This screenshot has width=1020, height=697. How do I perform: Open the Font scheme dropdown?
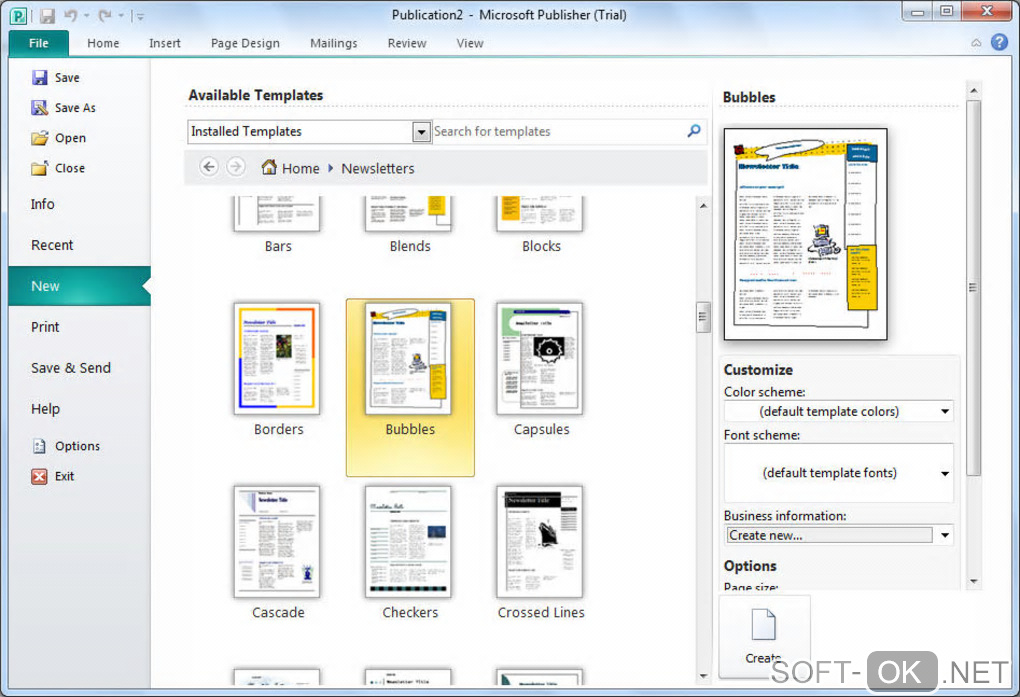pos(945,473)
